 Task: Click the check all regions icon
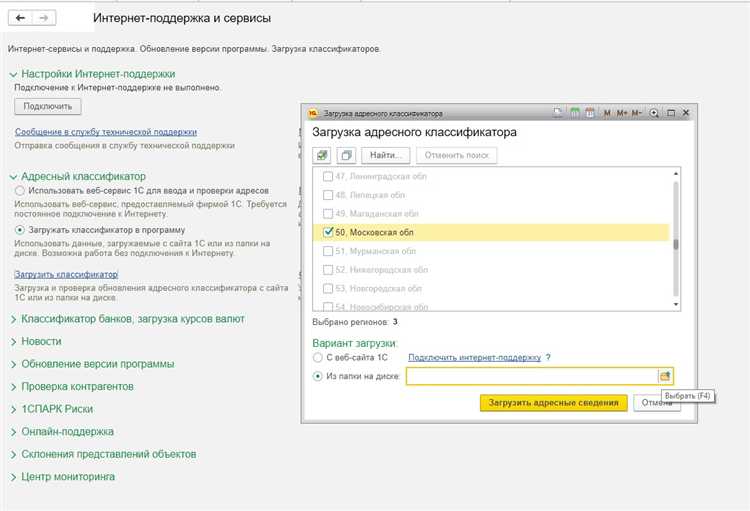[x=322, y=155]
